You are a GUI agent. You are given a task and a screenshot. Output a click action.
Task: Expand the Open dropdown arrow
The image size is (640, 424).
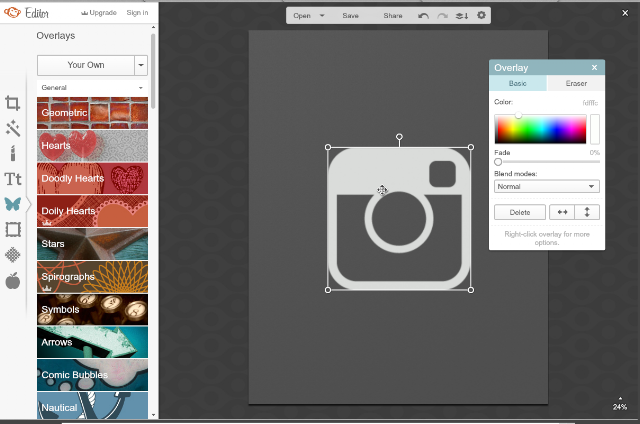coord(322,16)
